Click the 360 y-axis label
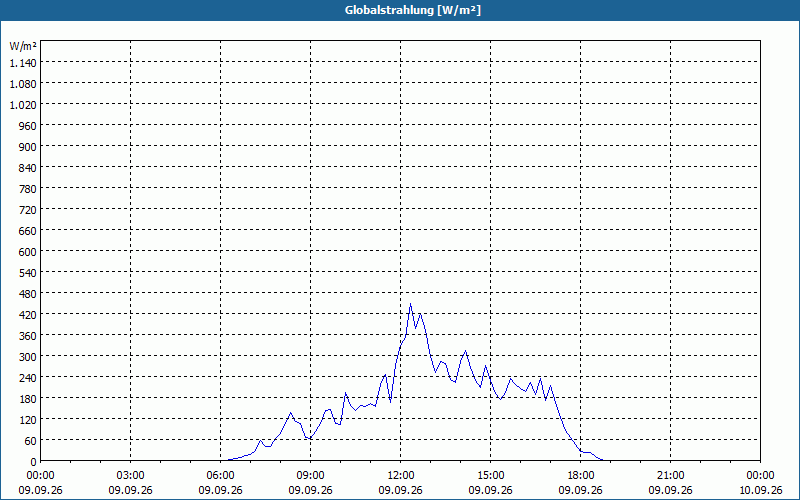The height and width of the screenshot is (500, 800). click(28, 336)
